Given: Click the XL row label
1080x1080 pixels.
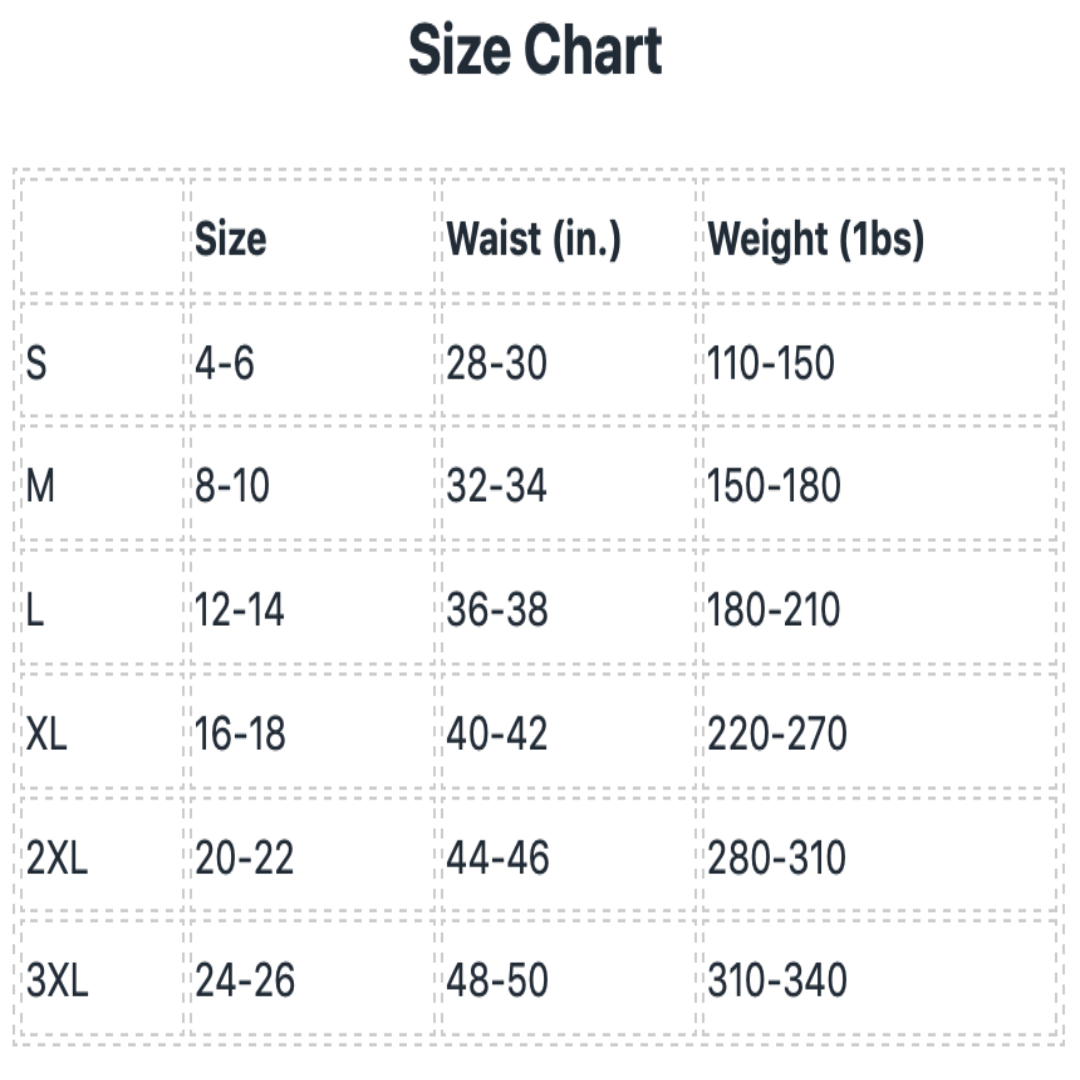Looking at the screenshot, I should pos(46,735).
